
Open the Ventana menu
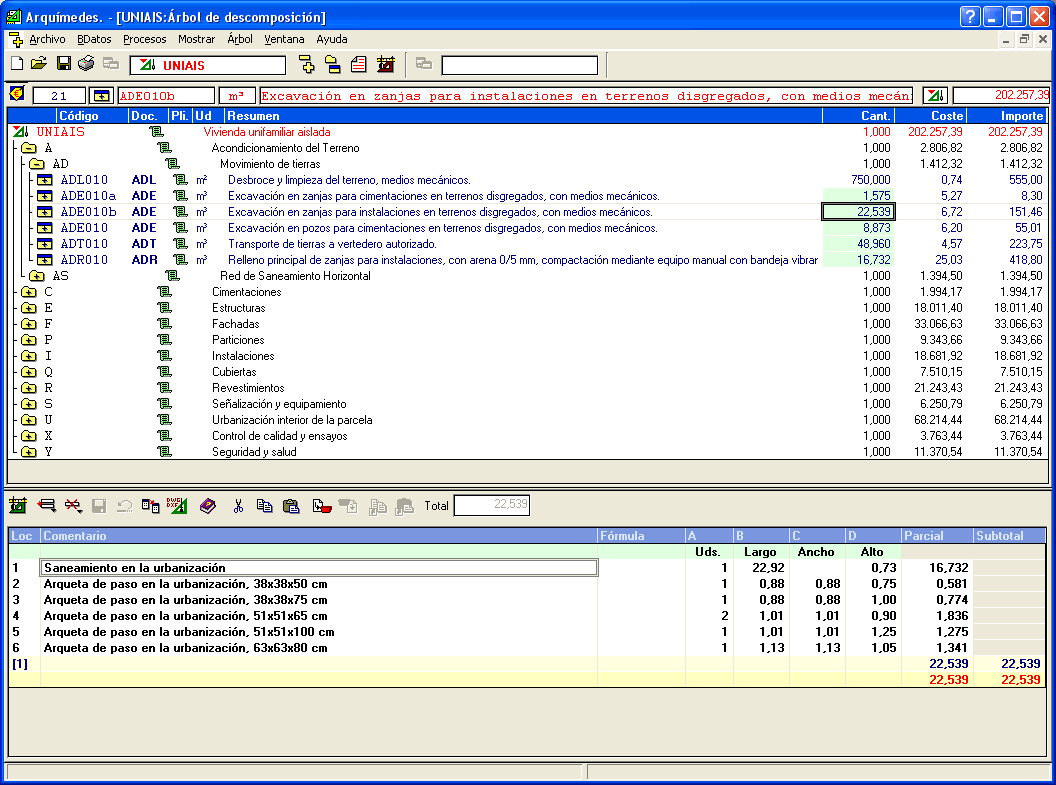(284, 39)
